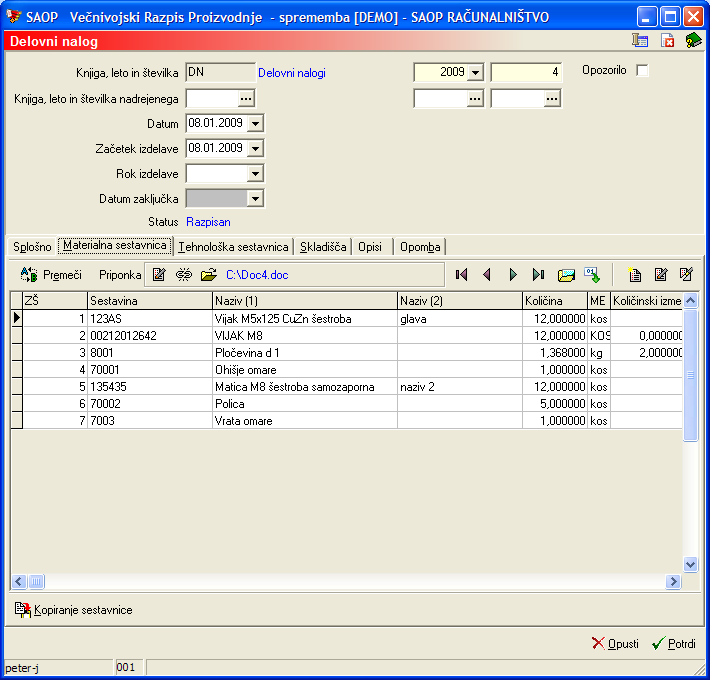This screenshot has height=680, width=710.
Task: Click the next record green arrow
Action: [513, 274]
